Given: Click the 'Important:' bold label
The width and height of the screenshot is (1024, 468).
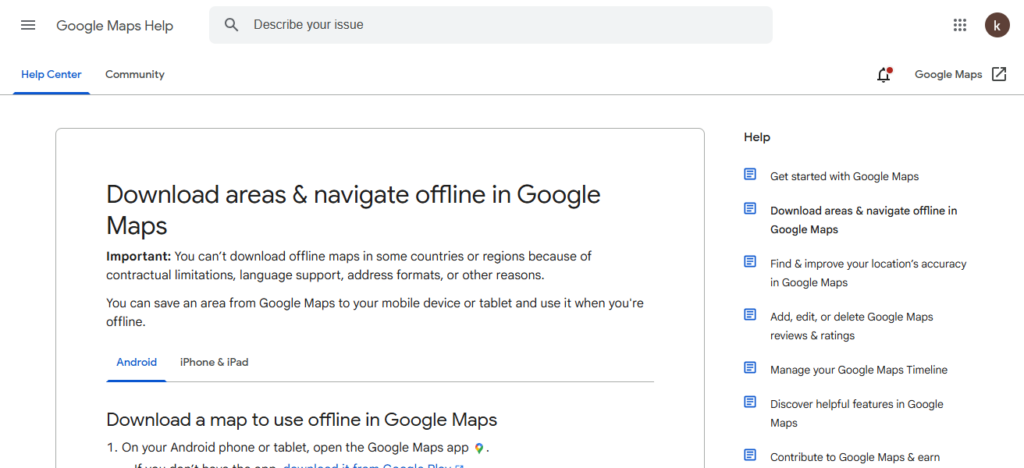Looking at the screenshot, I should [138, 256].
